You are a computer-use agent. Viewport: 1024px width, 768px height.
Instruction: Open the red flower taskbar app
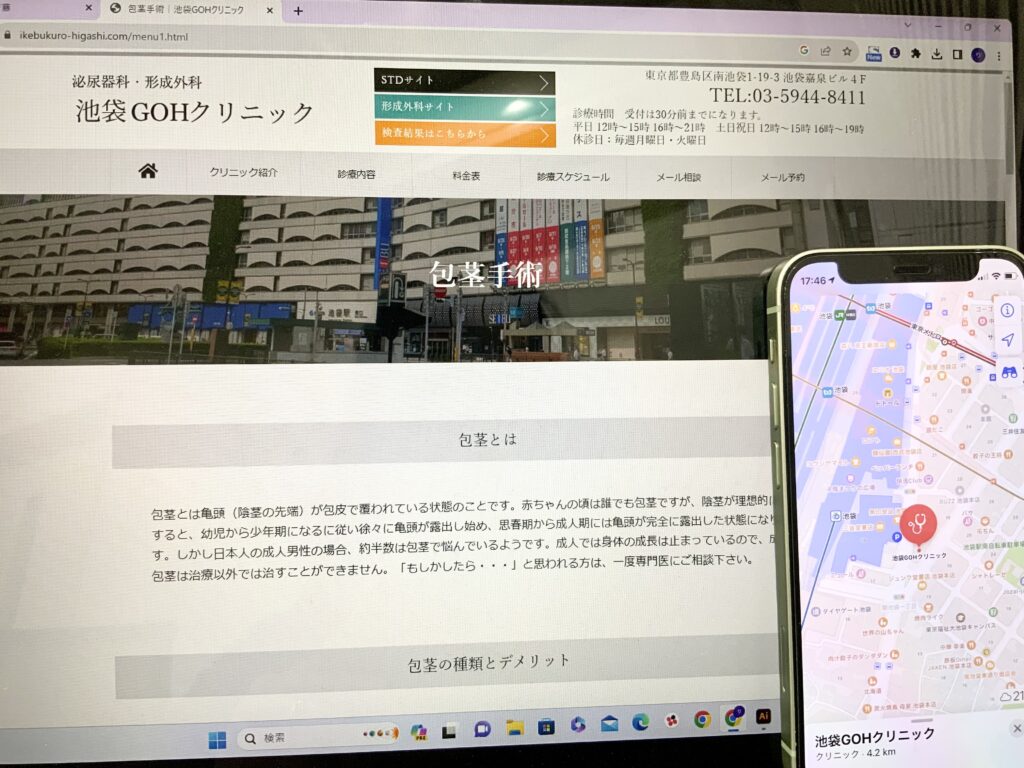(x=671, y=720)
